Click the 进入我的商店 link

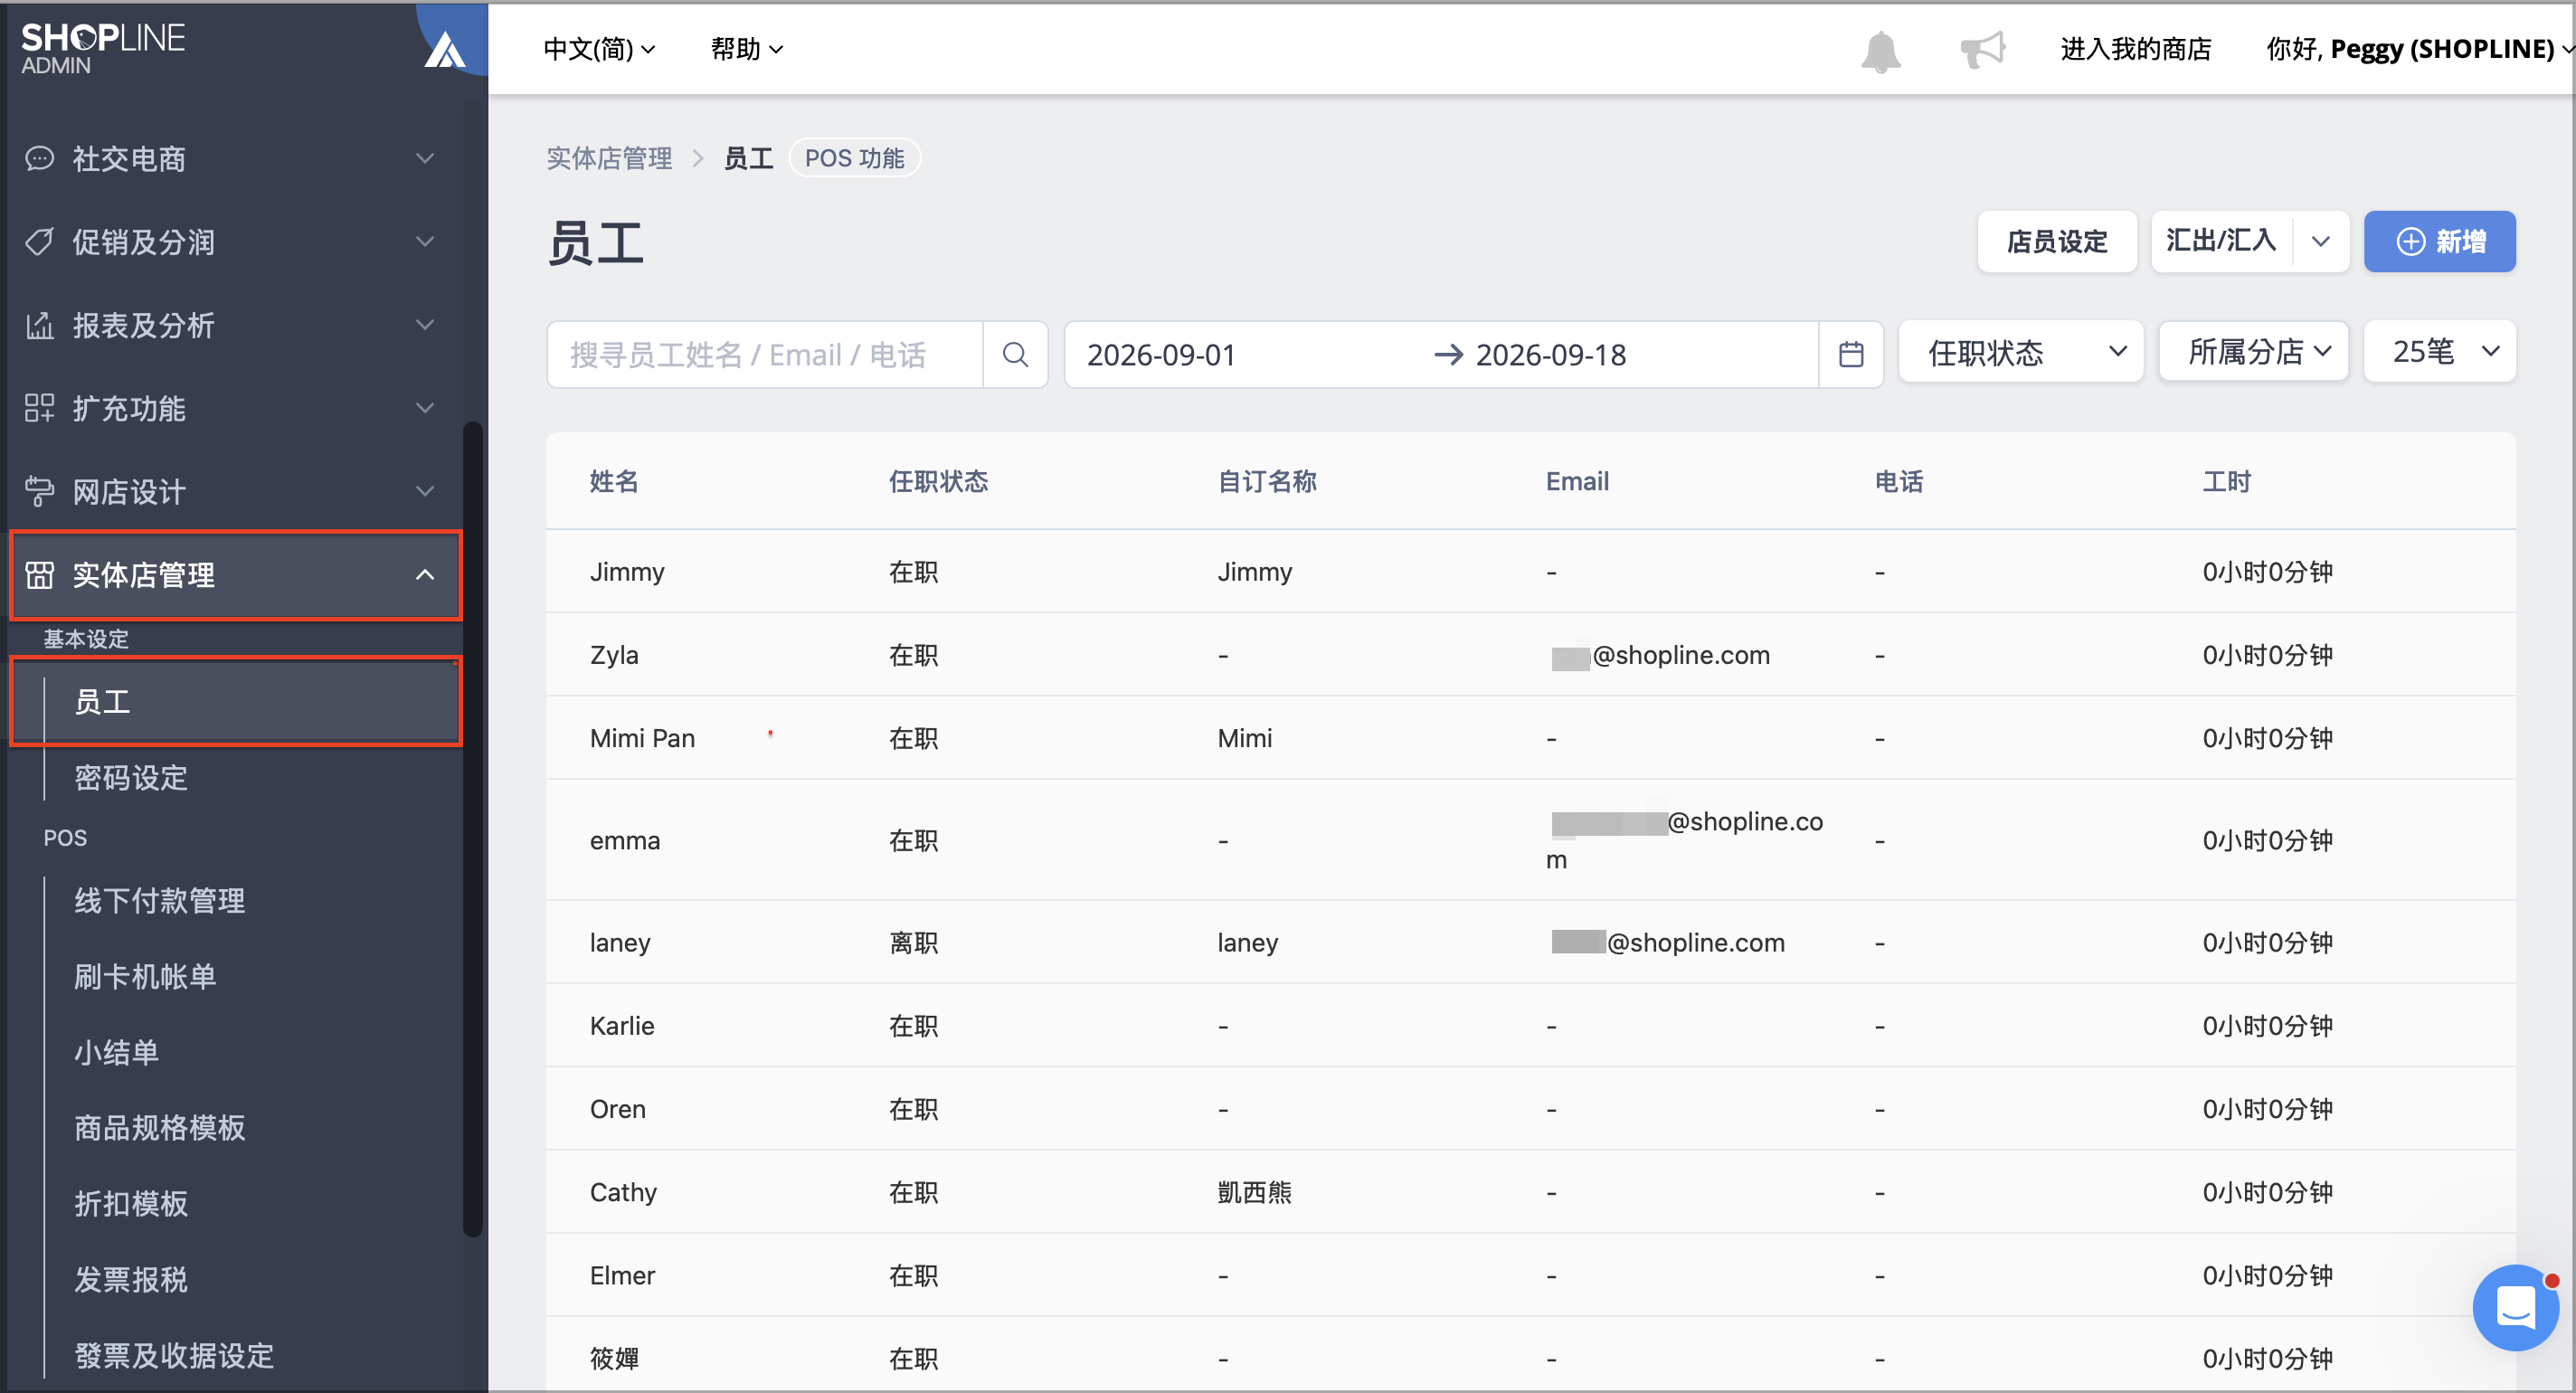(x=2136, y=48)
